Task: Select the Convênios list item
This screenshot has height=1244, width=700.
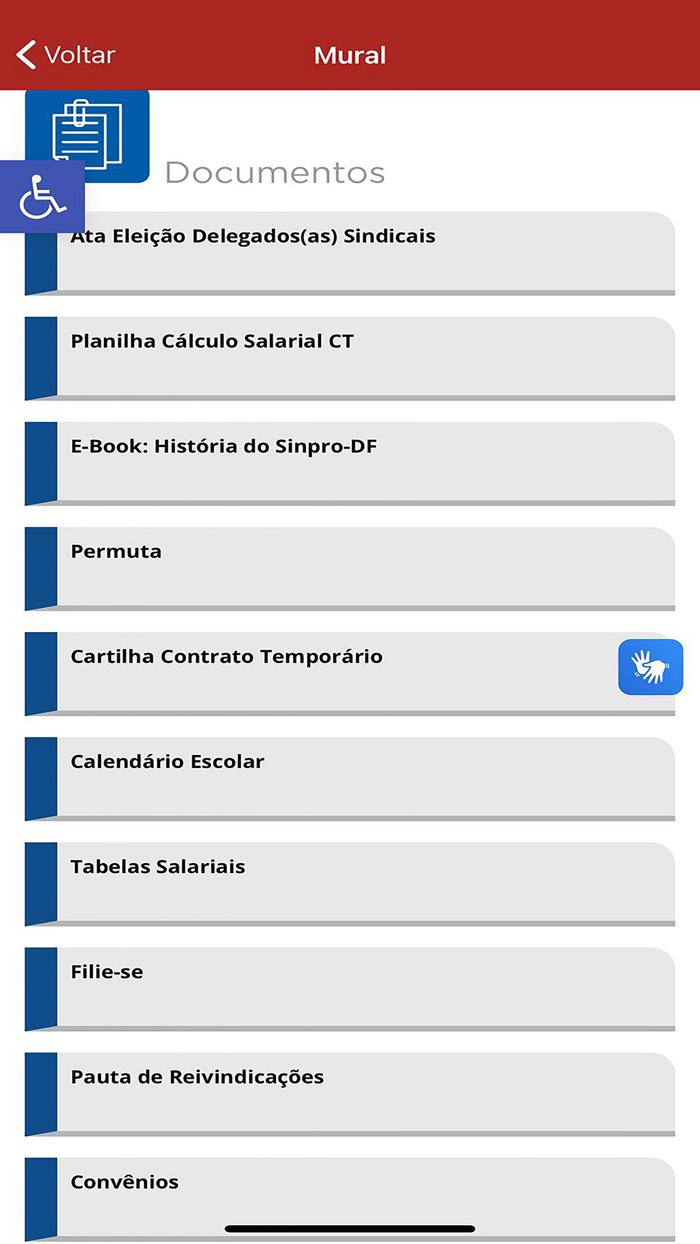Action: [350, 1190]
